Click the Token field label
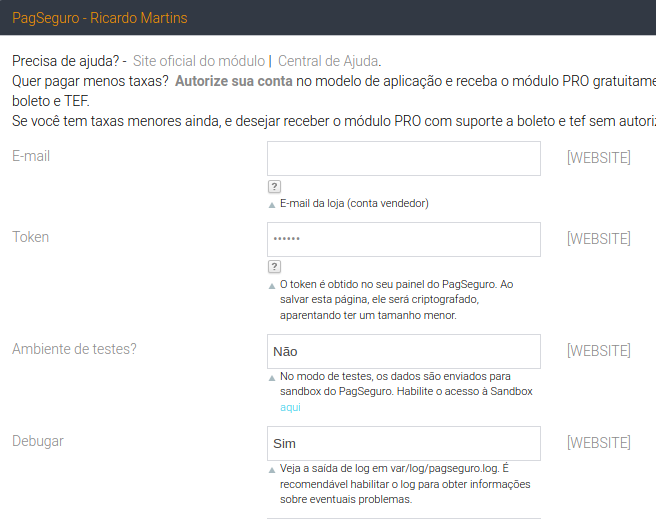The width and height of the screenshot is (656, 519). coord(31,237)
